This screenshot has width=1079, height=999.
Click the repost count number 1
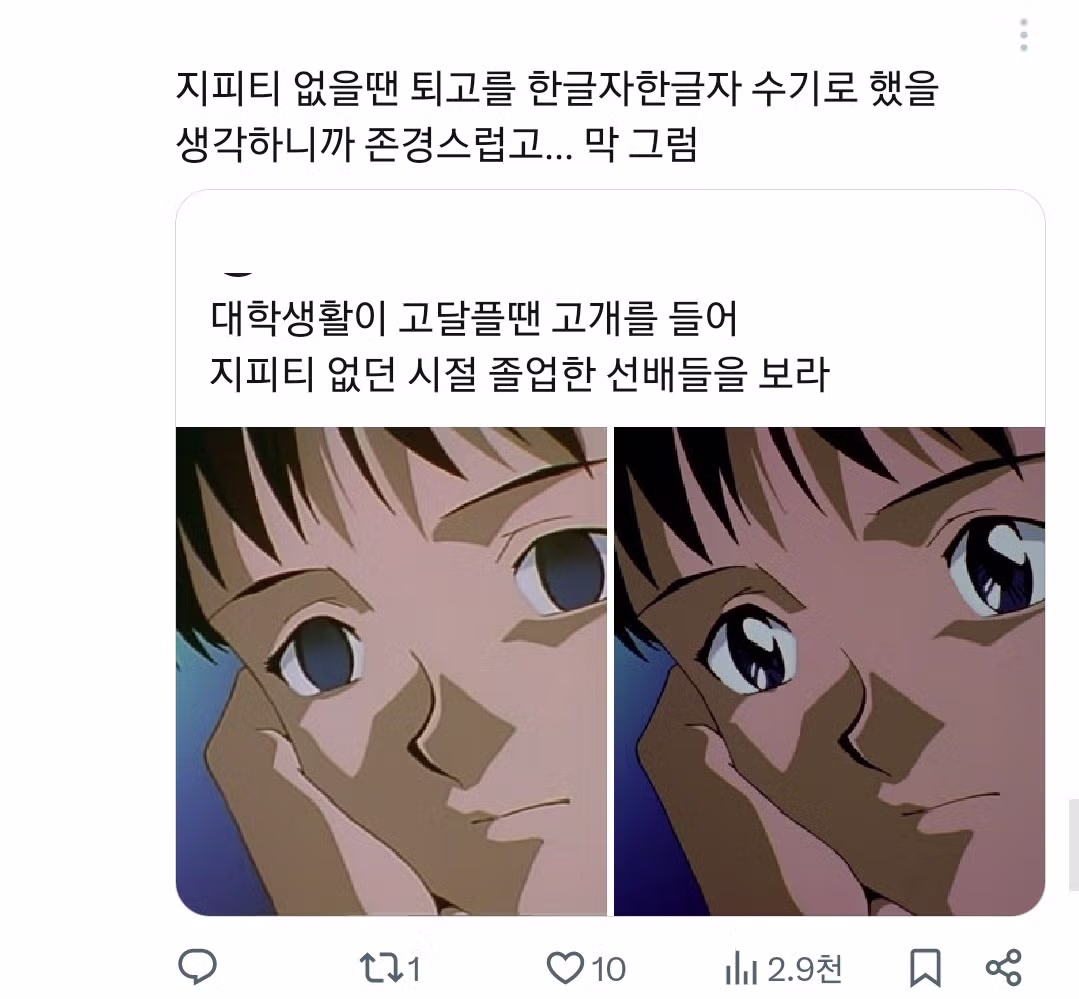click(x=414, y=968)
